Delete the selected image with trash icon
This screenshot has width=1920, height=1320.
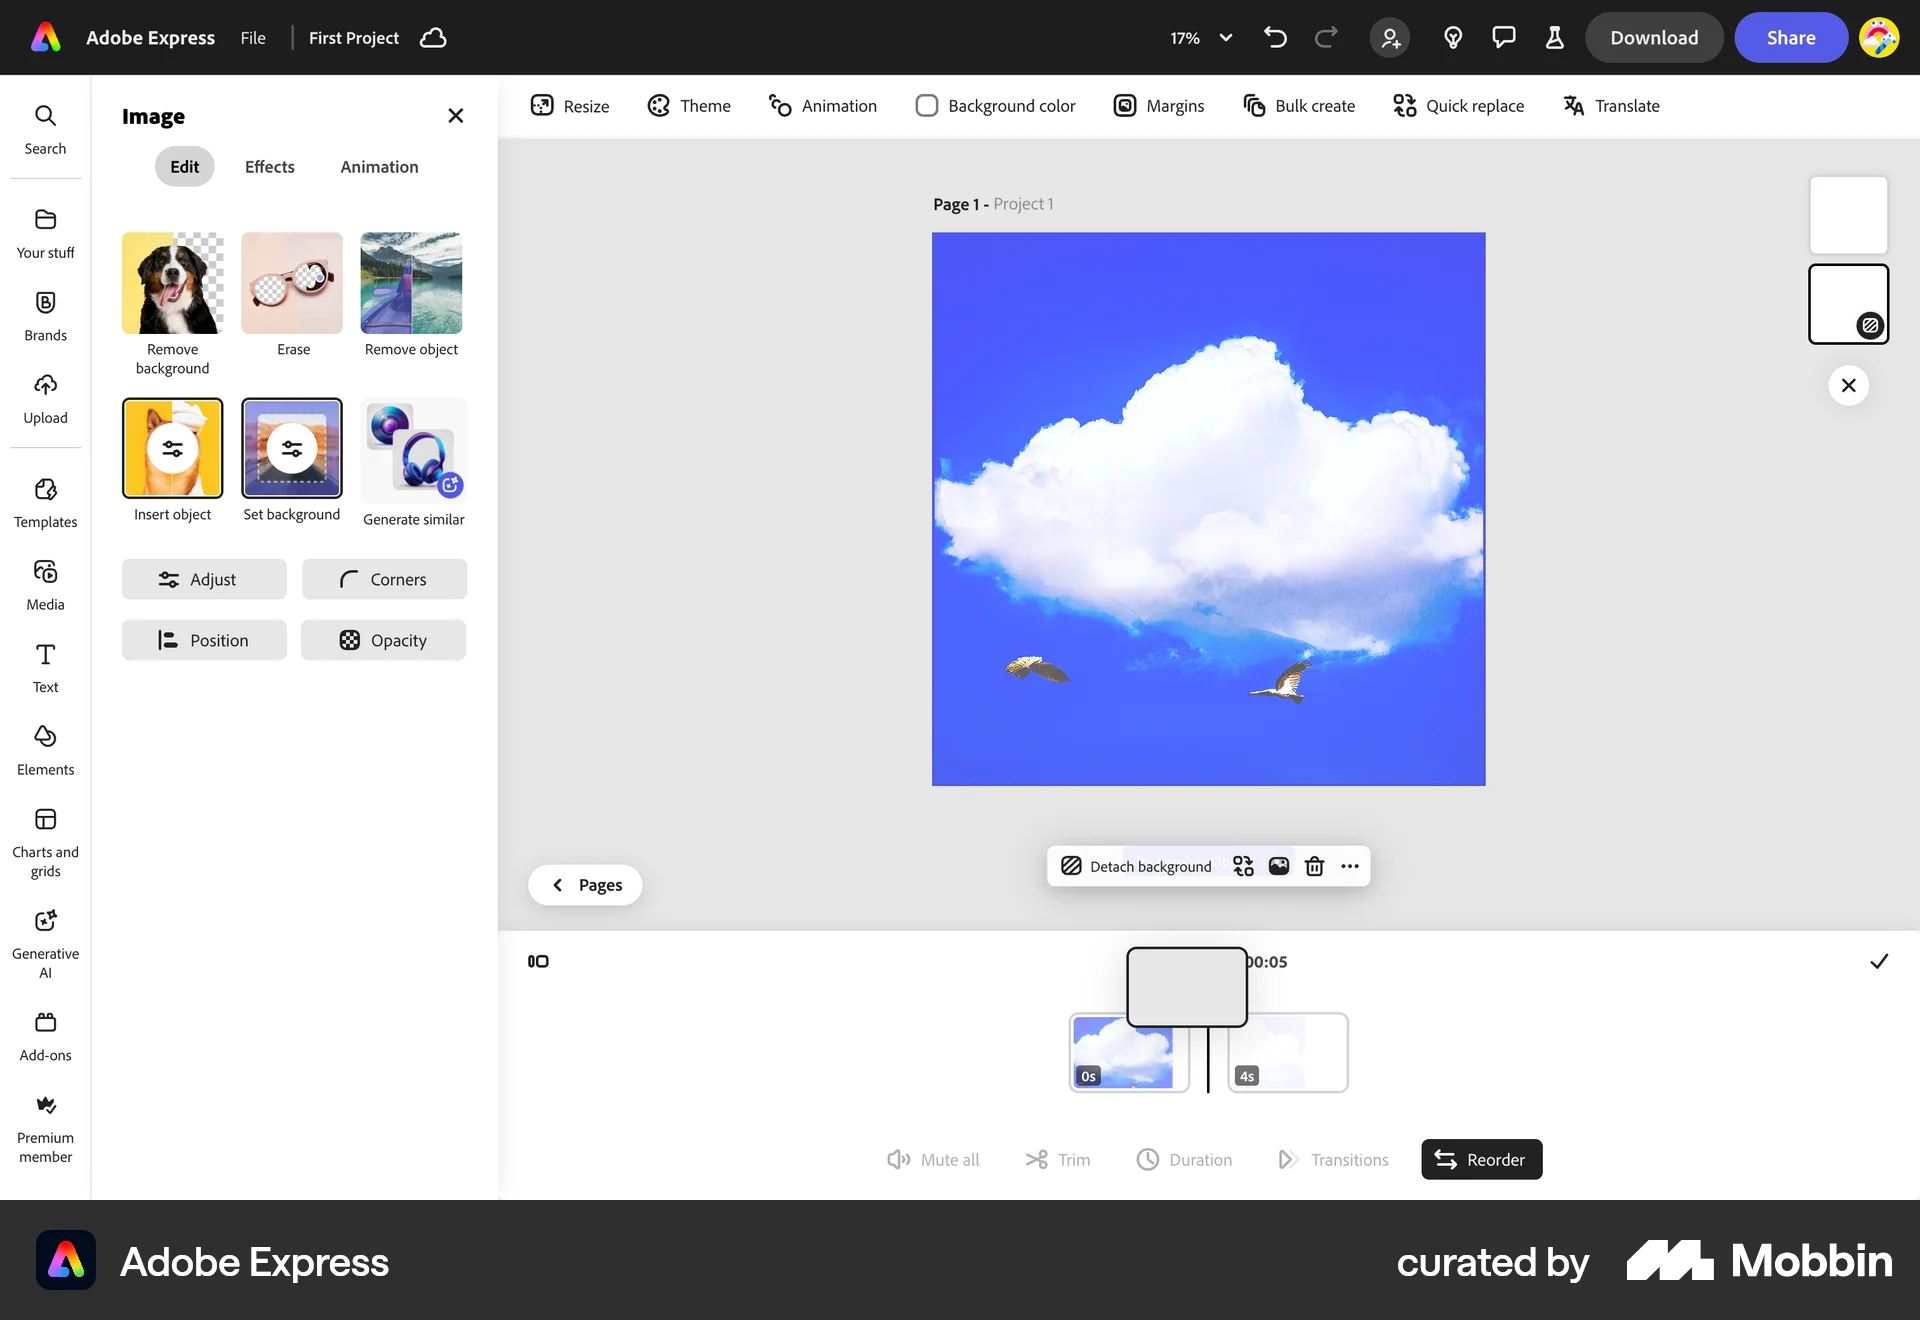[1314, 866]
